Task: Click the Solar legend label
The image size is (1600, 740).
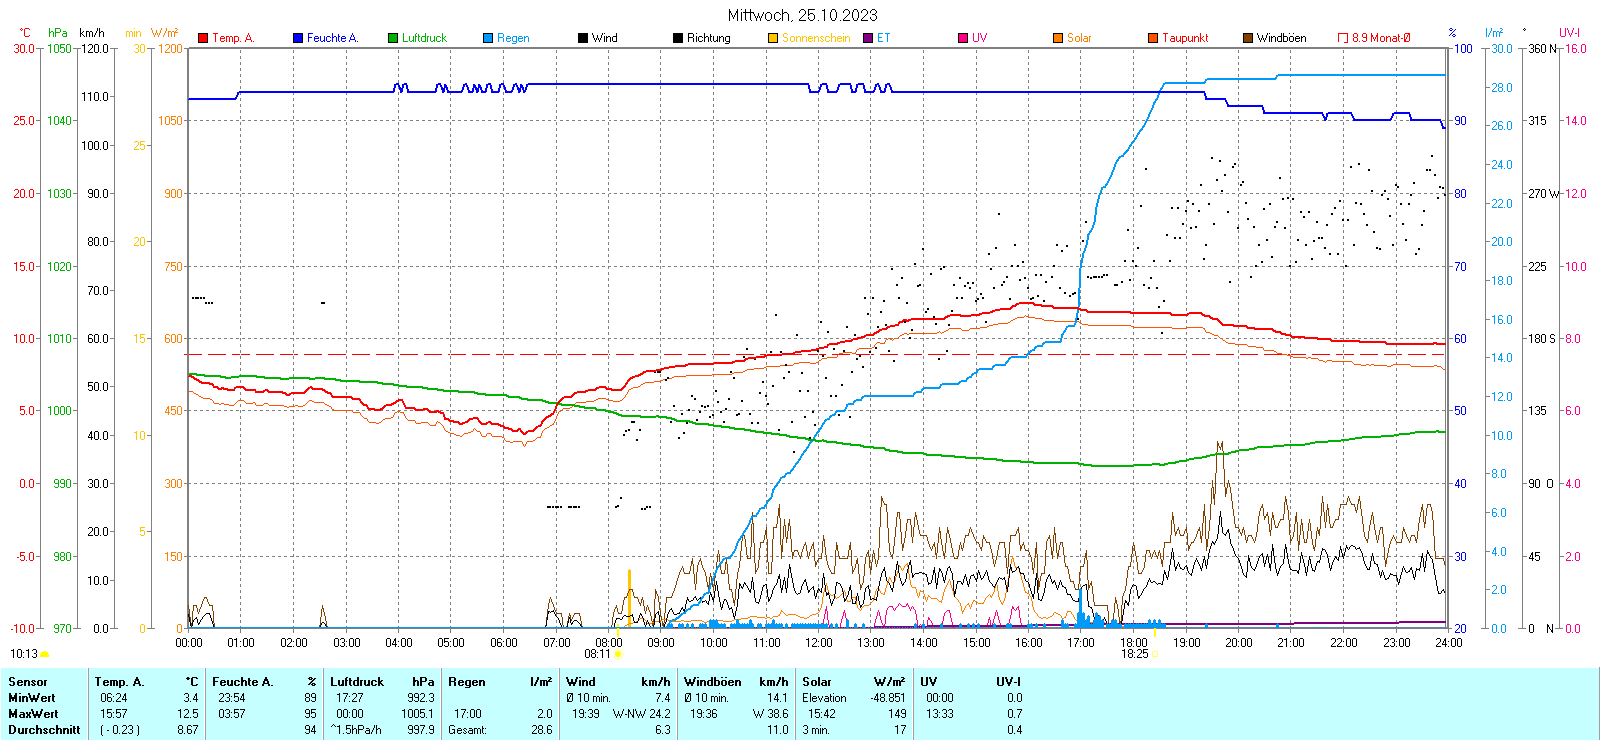Action: (x=1079, y=38)
